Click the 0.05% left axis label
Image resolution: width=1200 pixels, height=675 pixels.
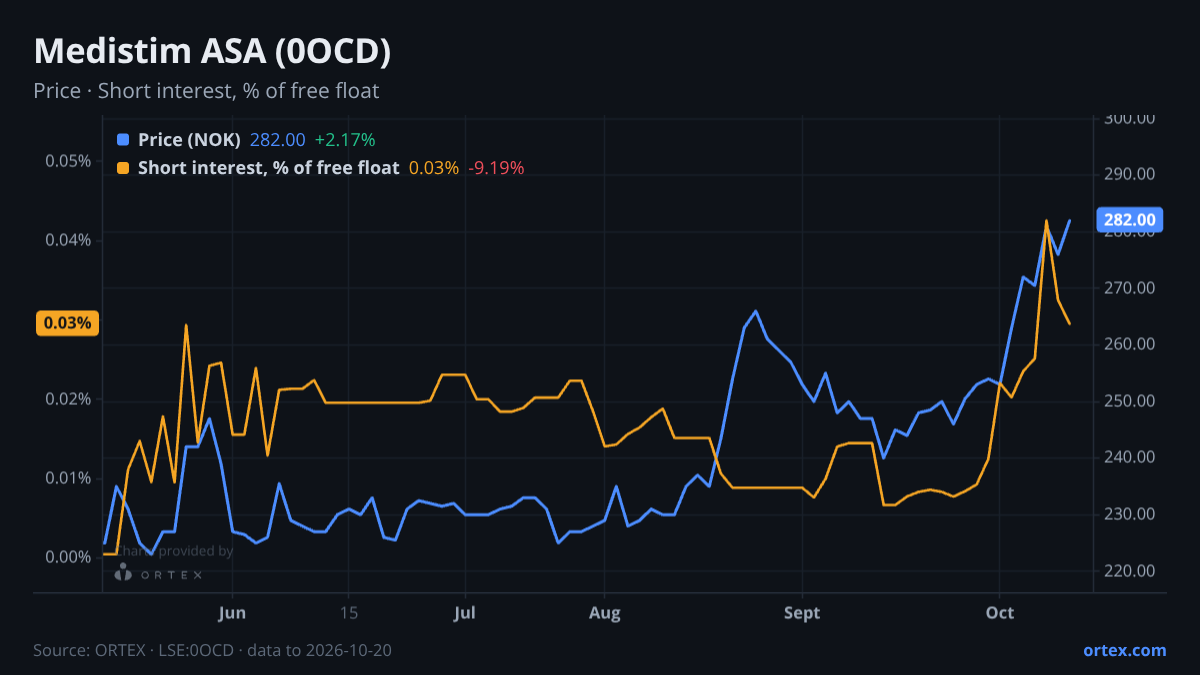click(x=68, y=161)
